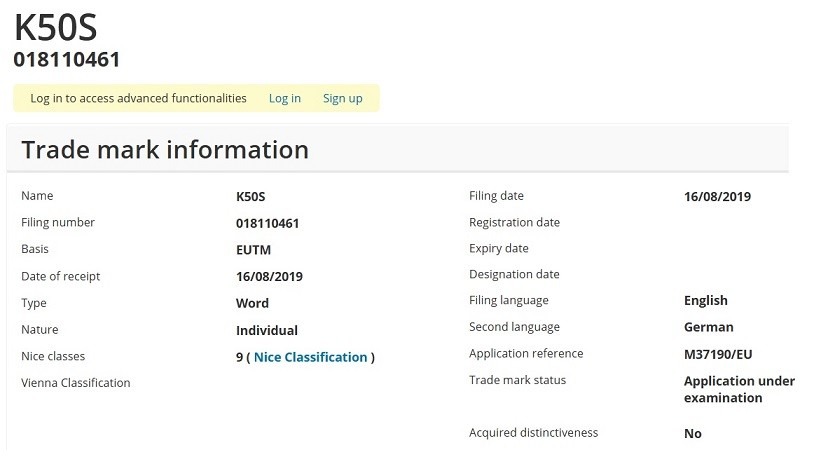Click the Log in link
The image size is (814, 450).
tap(284, 98)
